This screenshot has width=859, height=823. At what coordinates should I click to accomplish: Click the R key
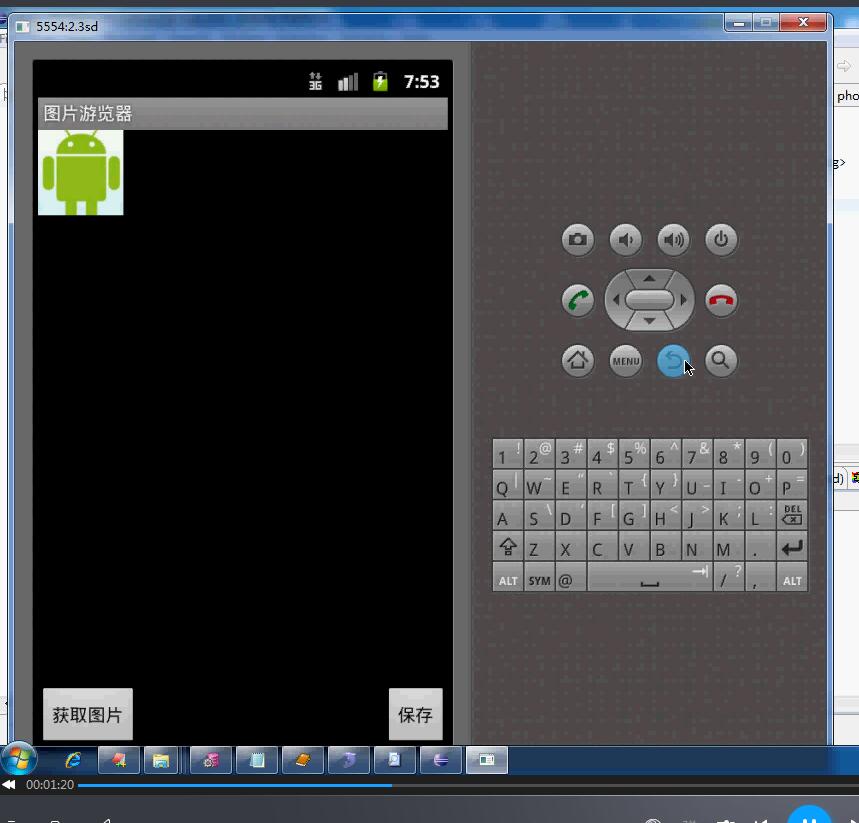click(x=603, y=485)
